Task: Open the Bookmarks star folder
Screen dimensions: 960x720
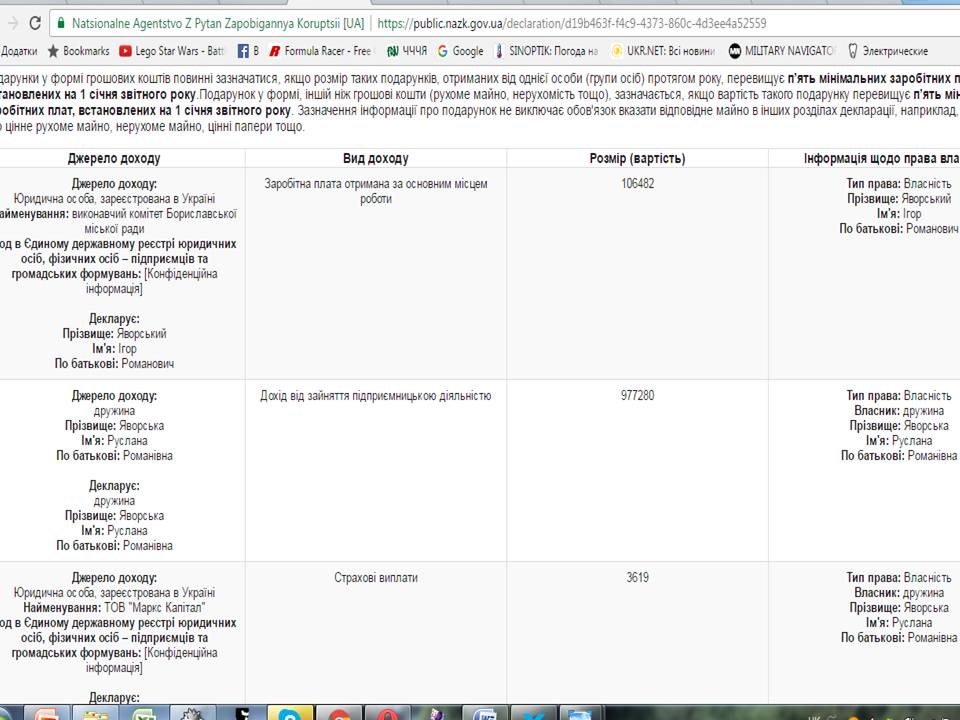Action: pos(79,51)
